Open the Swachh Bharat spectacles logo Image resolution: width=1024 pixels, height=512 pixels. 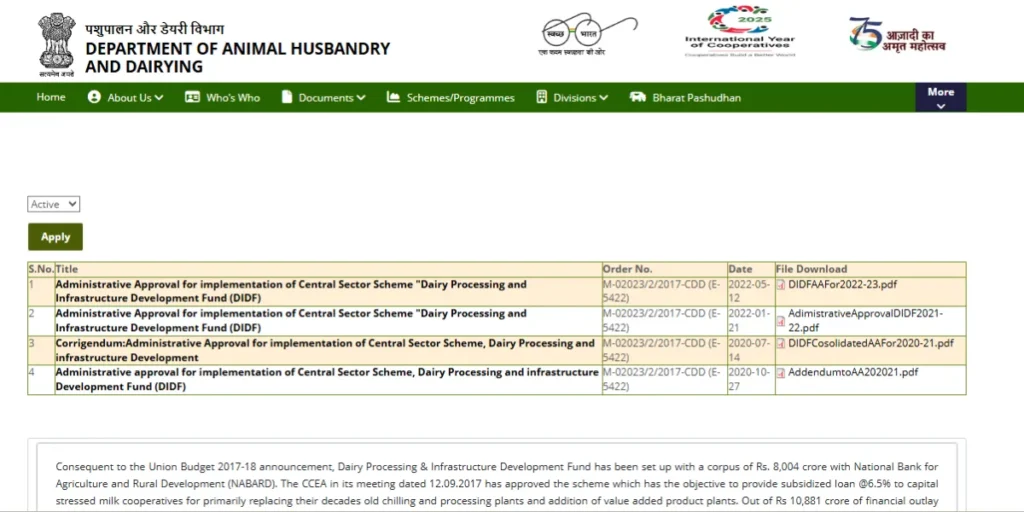pyautogui.click(x=588, y=35)
